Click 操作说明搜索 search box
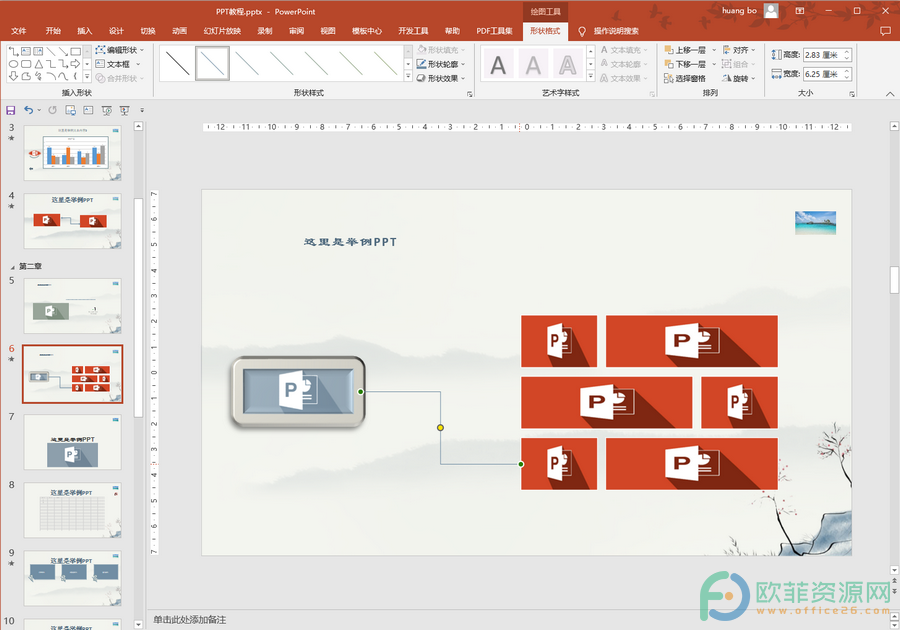The image size is (900, 630). [616, 31]
